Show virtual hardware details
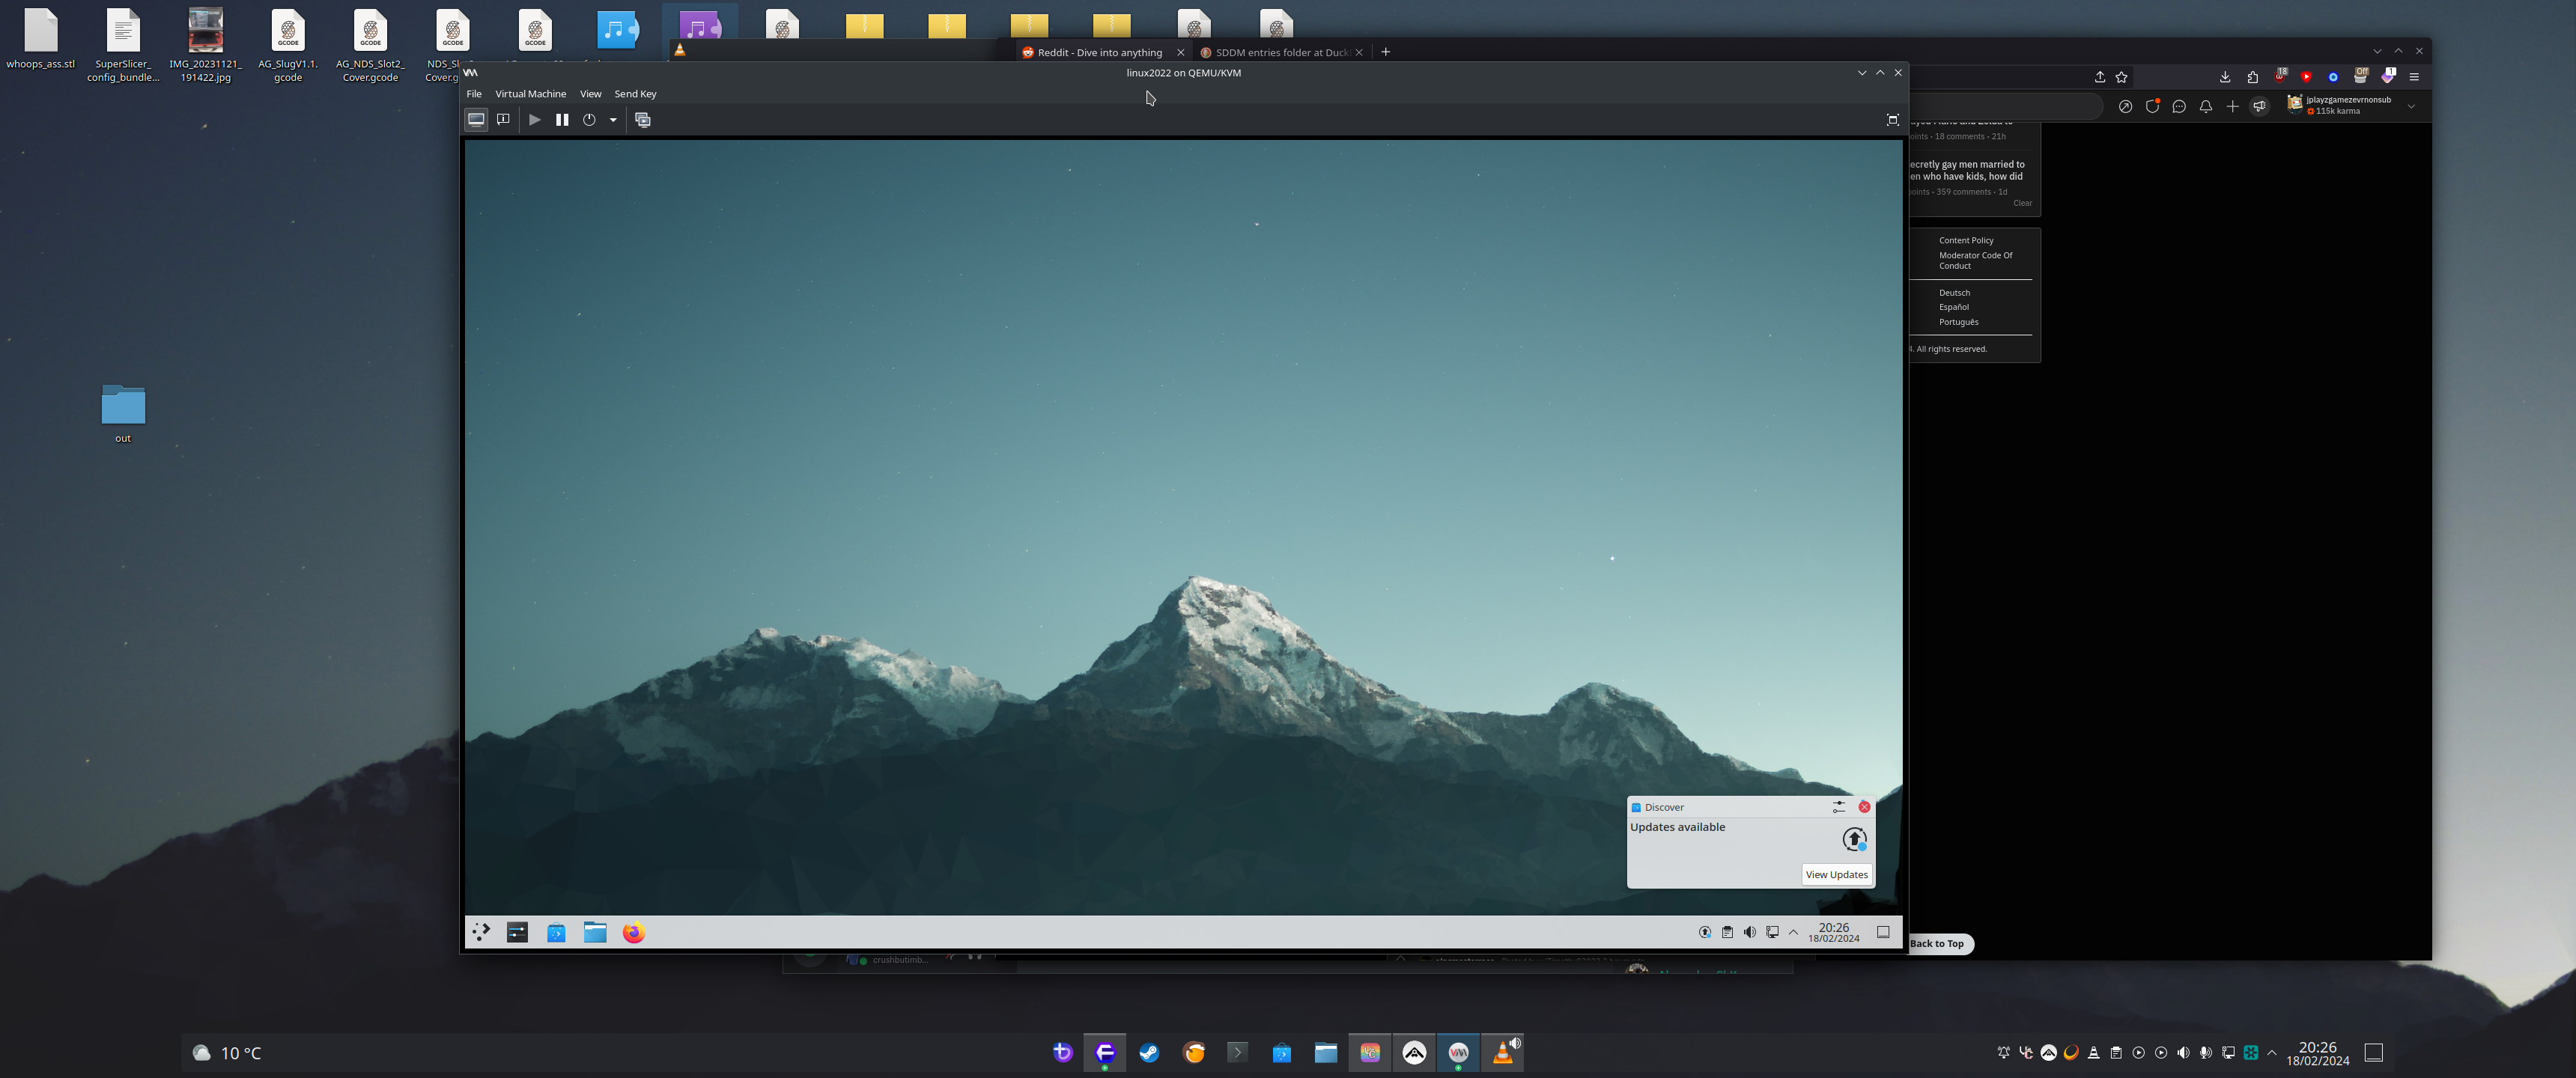Viewport: 2576px width, 1078px height. pyautogui.click(x=503, y=120)
